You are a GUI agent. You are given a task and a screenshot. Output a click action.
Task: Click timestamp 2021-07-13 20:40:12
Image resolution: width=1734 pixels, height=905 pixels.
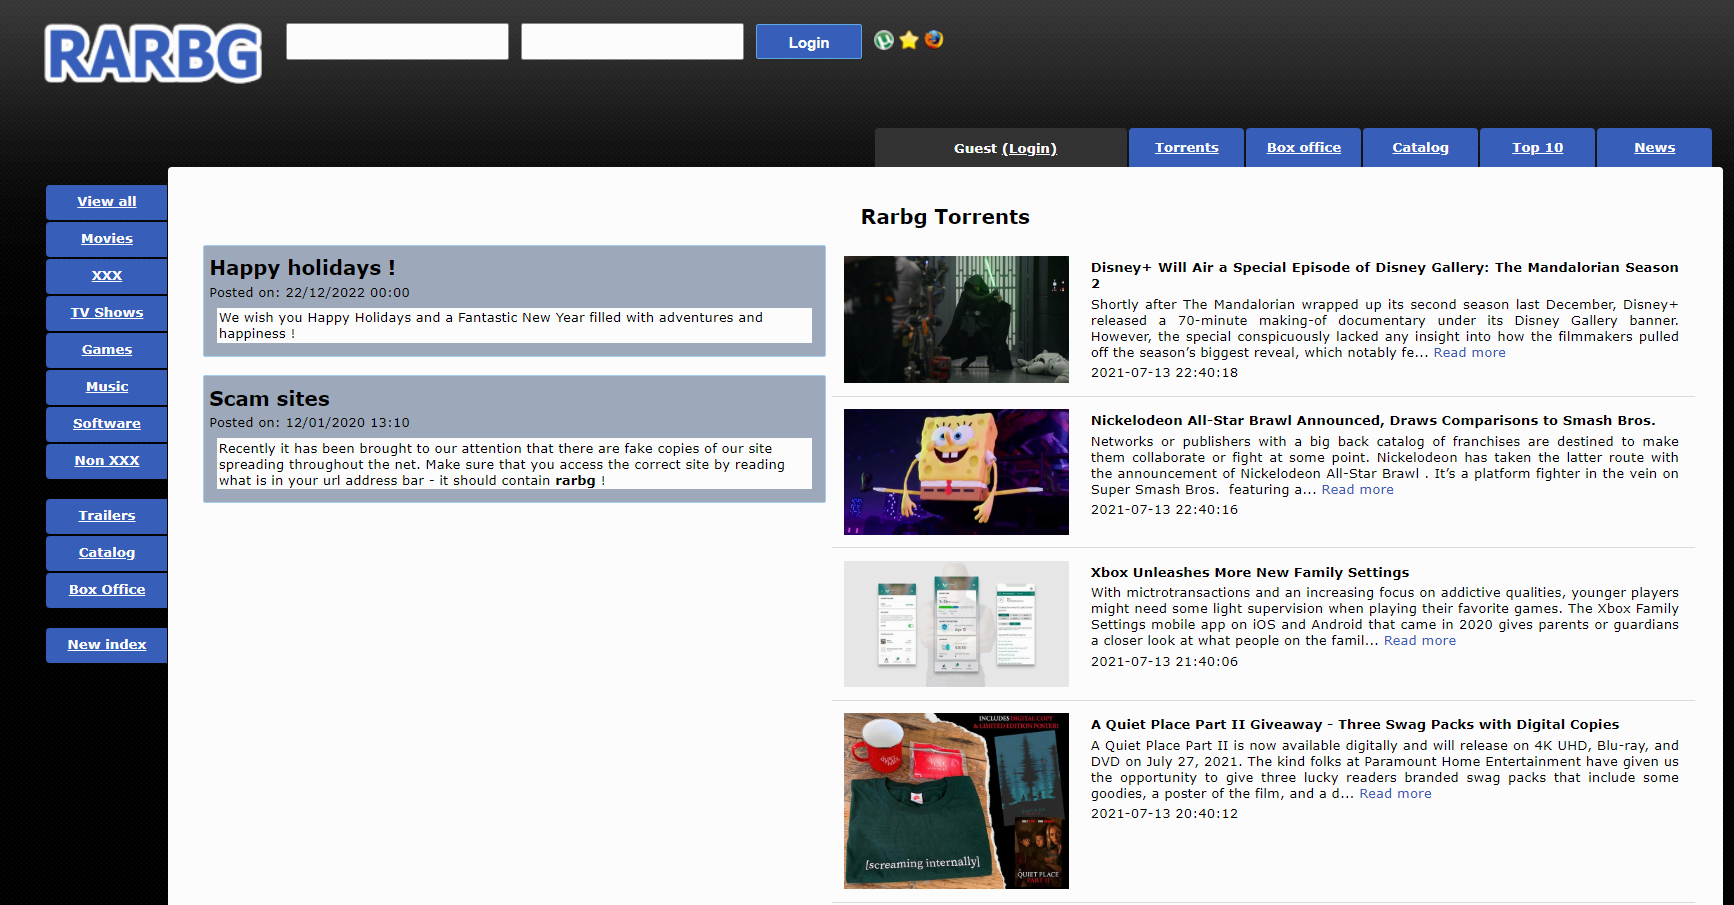(x=1164, y=814)
